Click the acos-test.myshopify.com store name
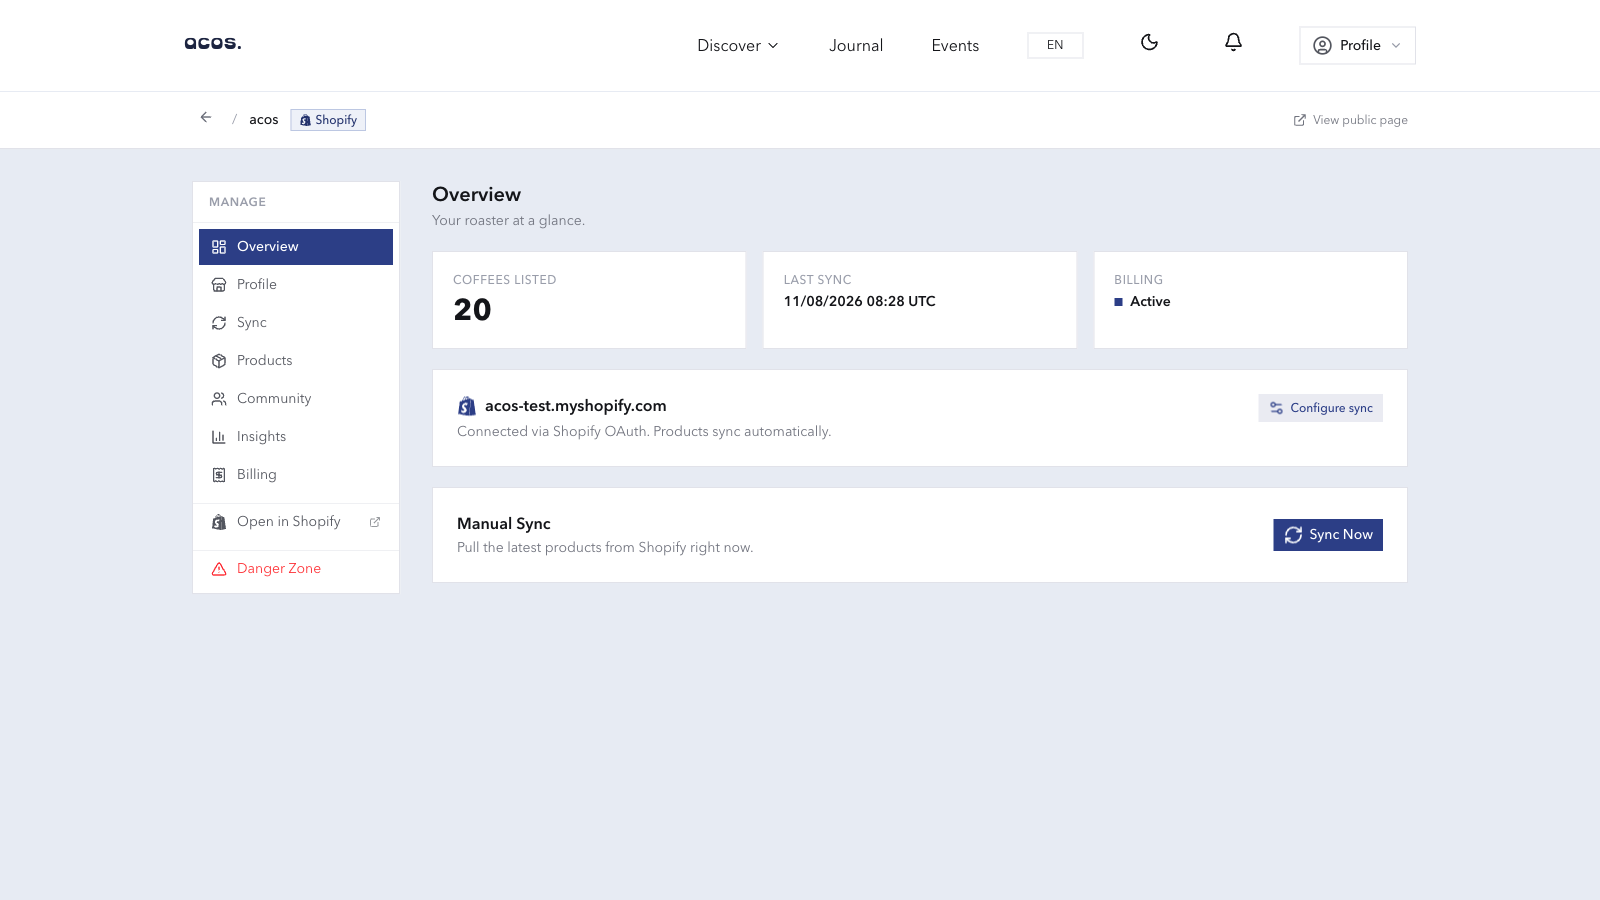The height and width of the screenshot is (900, 1600). pyautogui.click(x=576, y=406)
